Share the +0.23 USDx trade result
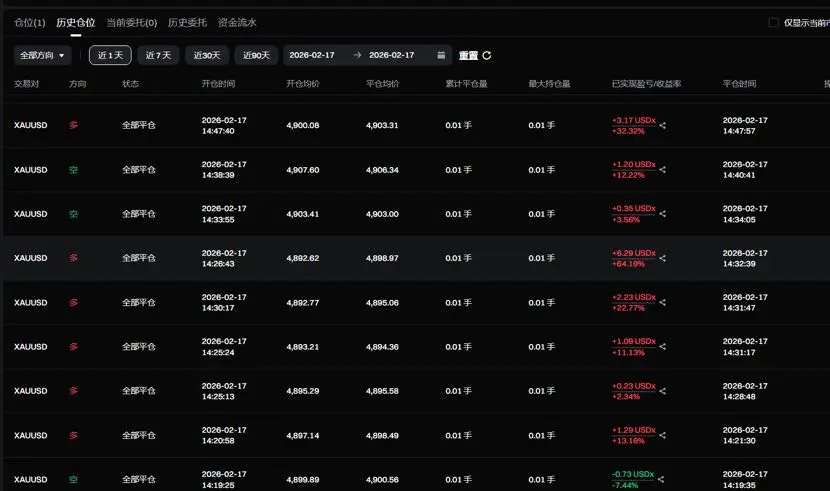 coord(663,391)
